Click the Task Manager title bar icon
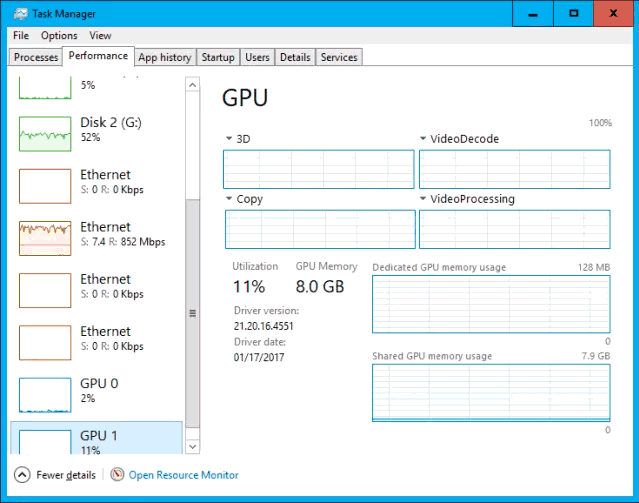The height and width of the screenshot is (503, 639). 14,13
